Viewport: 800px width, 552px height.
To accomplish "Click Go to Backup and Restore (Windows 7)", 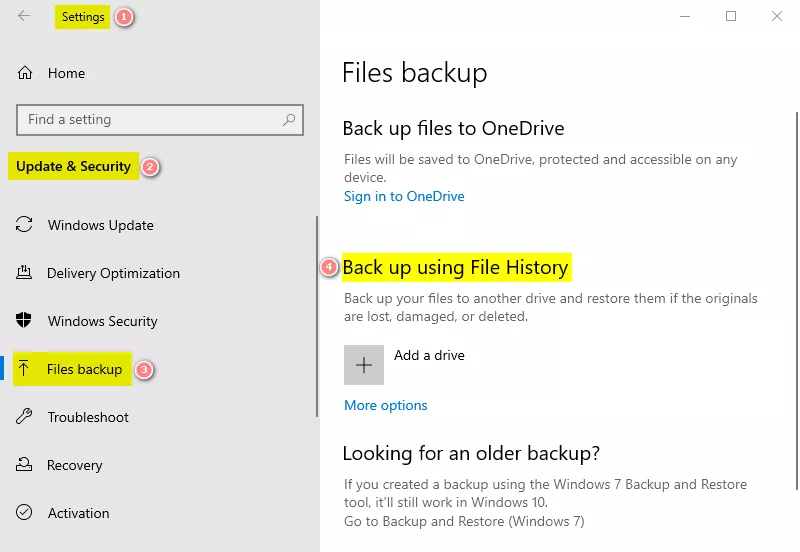I will [x=464, y=521].
